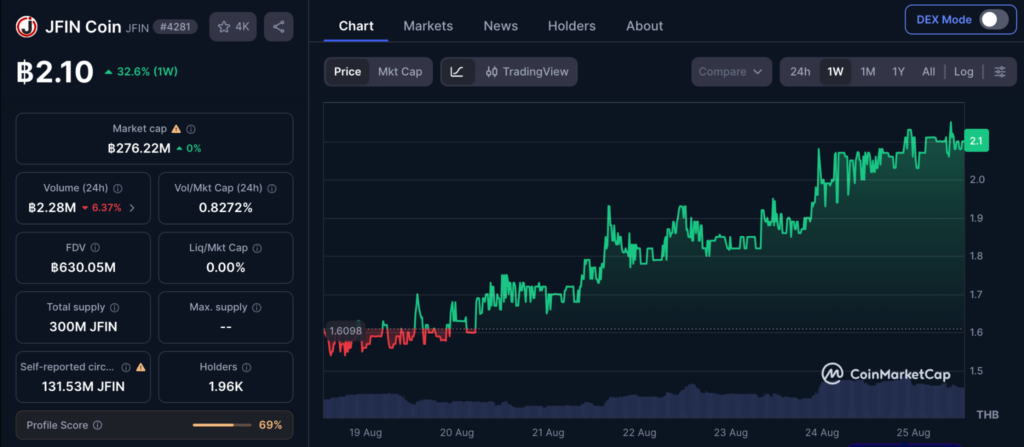Select the 24h time range
The height and width of the screenshot is (447, 1024).
pos(800,72)
